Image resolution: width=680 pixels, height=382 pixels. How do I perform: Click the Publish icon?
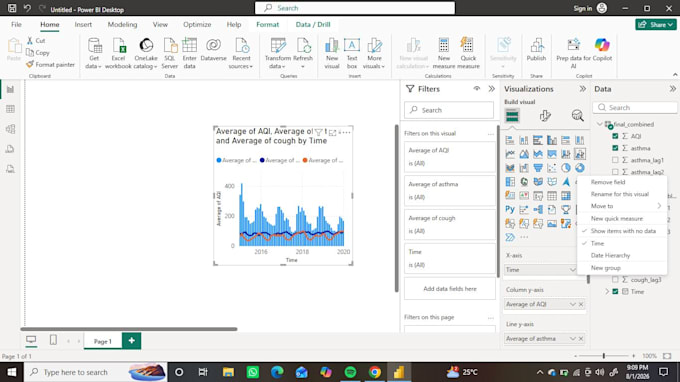click(536, 45)
